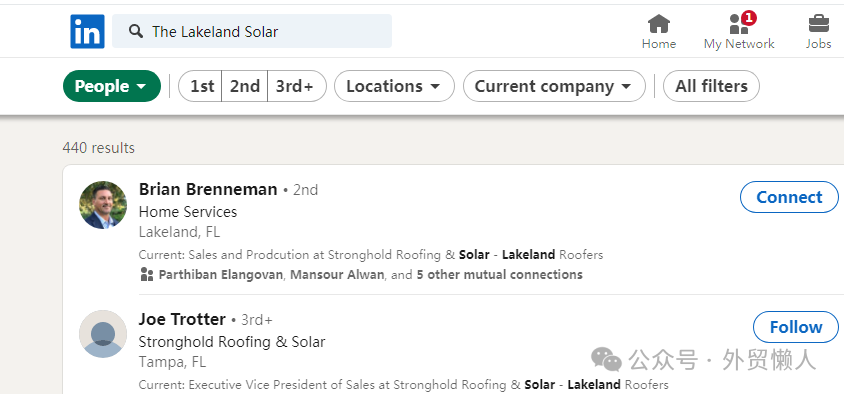Expand the Locations filter dropdown
Screen dimensions: 844x394
[394, 86]
